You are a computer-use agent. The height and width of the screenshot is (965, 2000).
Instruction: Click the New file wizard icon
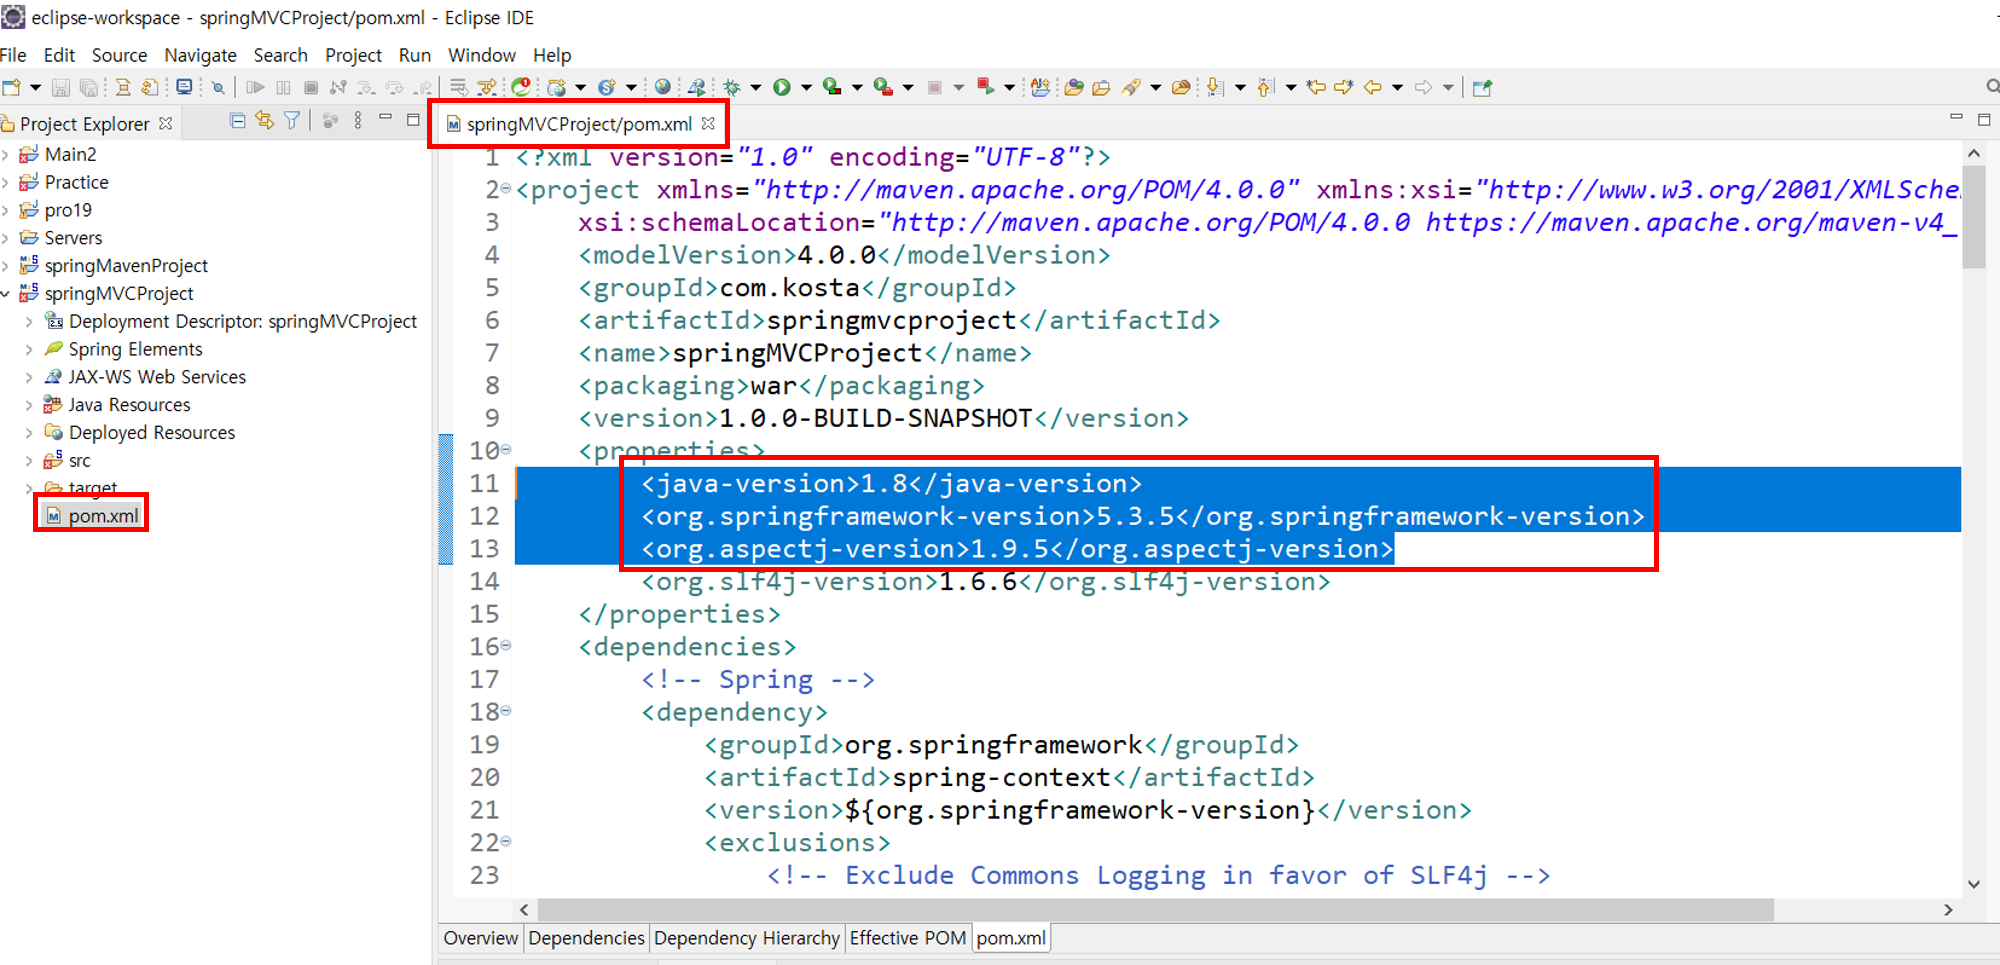[11, 87]
